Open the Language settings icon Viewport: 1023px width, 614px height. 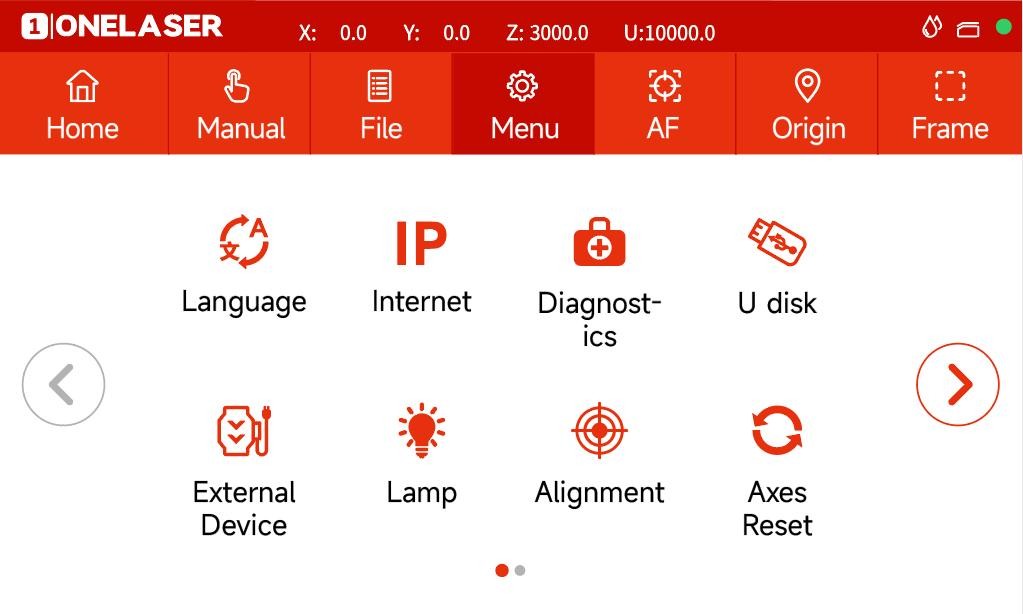tap(244, 241)
